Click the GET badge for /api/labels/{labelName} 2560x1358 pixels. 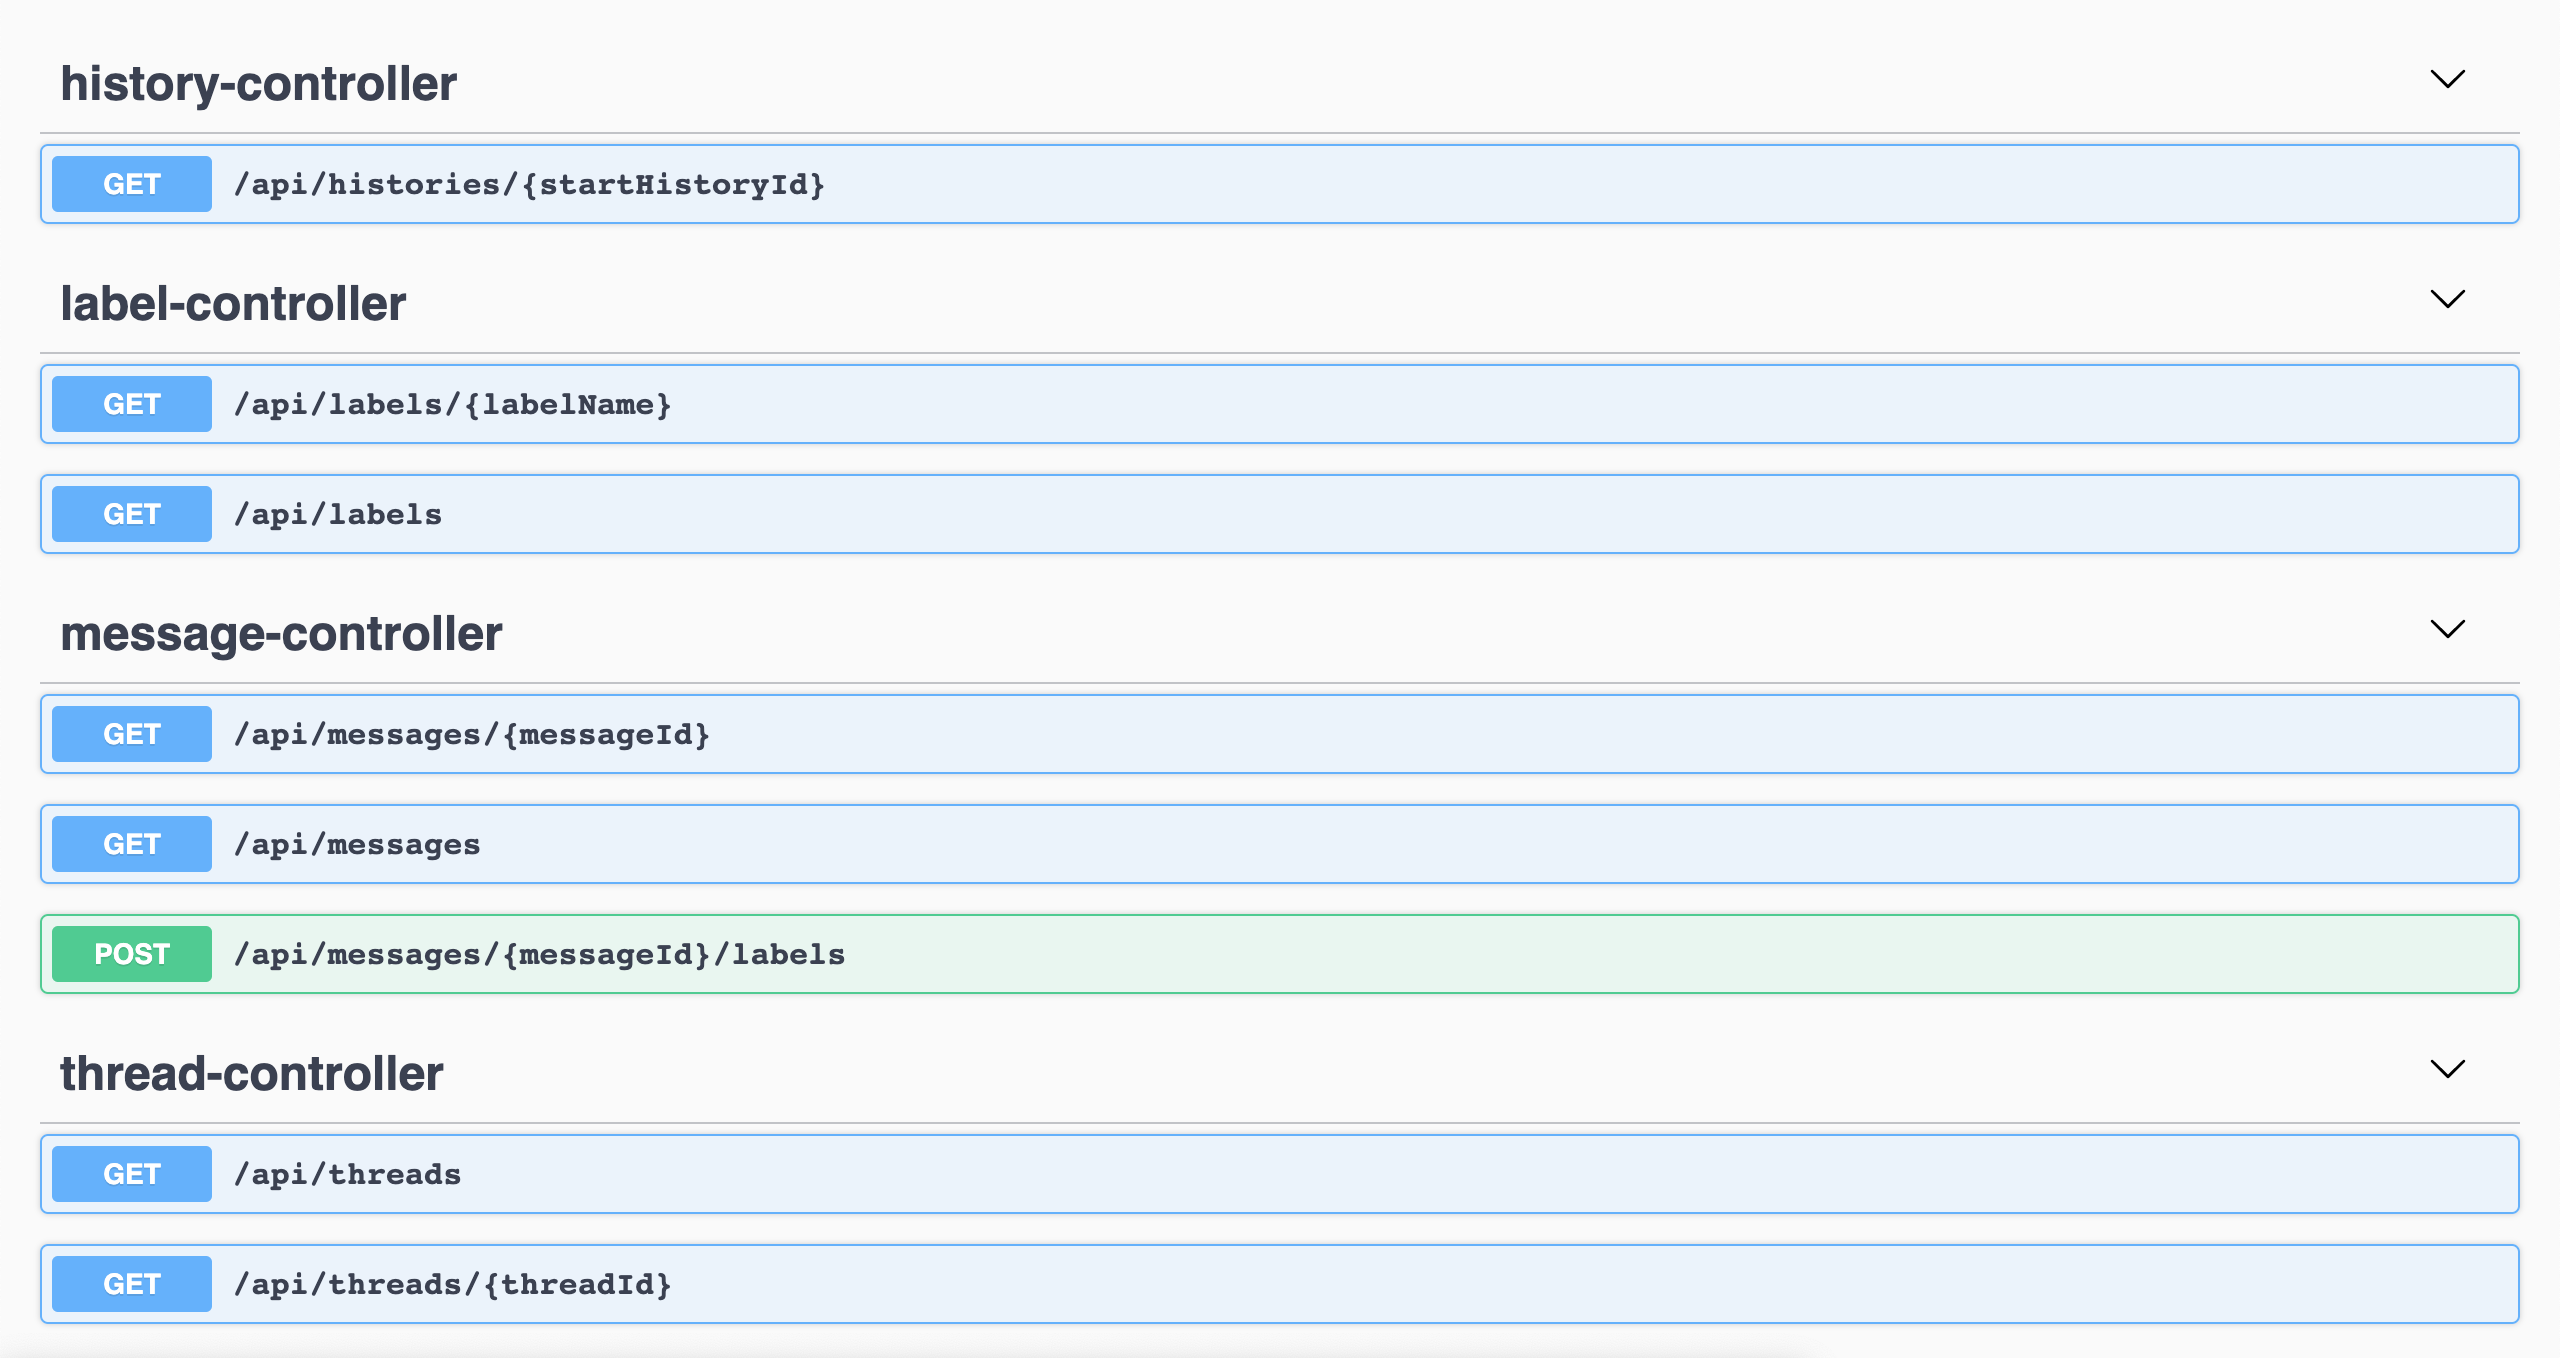(132, 404)
